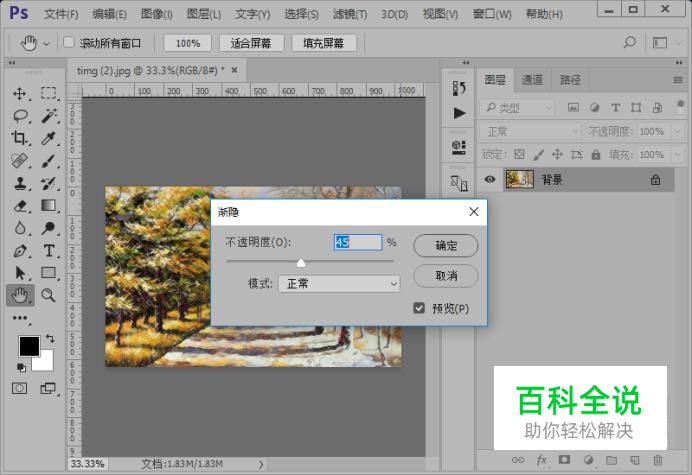Open Hand tool preset picker arrow
692x475 pixels.
pos(46,43)
